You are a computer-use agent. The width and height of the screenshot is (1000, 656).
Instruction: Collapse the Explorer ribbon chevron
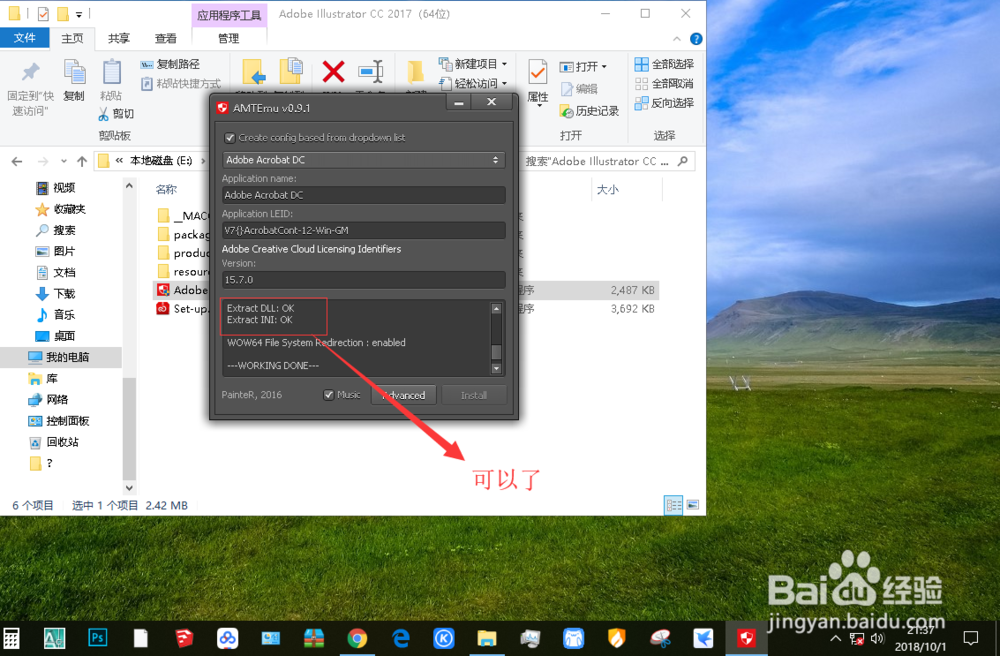[676, 39]
